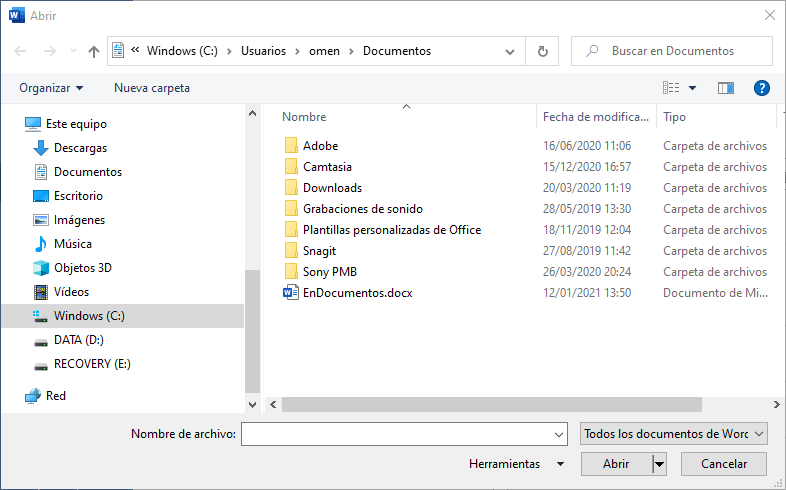Viewport: 786px width, 490px height.
Task: Open view options dropdown arrow
Action: 692,88
